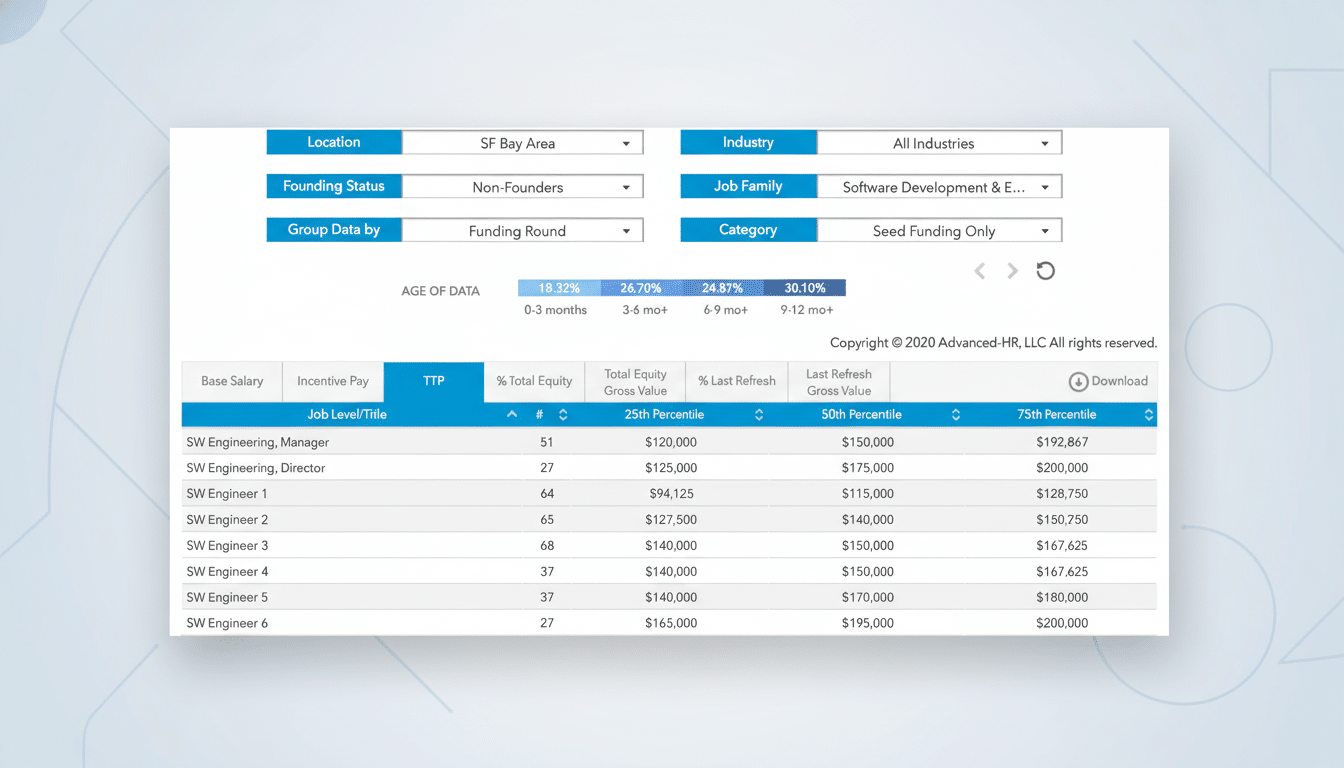The width and height of the screenshot is (1344, 768).
Task: Switch to the Base Salary tab
Action: tap(231, 381)
